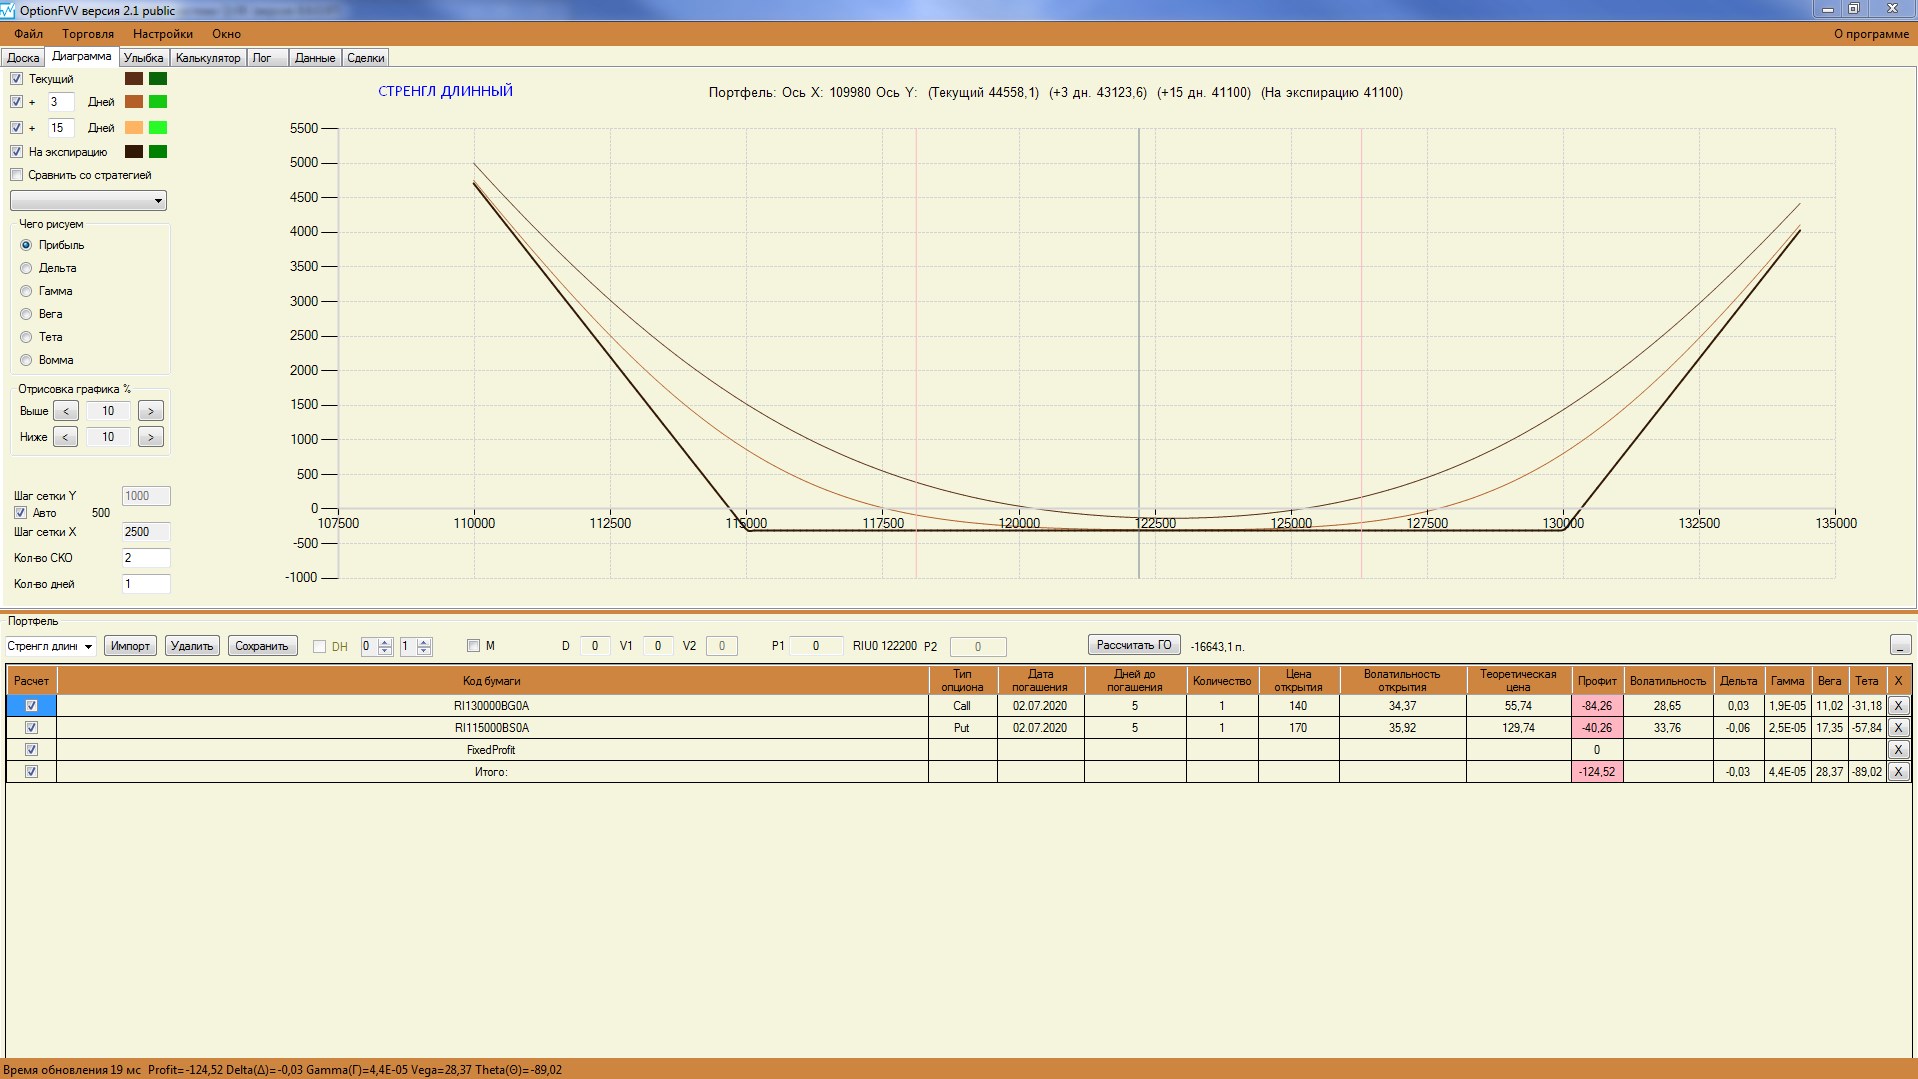Screen dimensions: 1918x1079
Task: Delete the RI130000BG0A row with X
Action: click(1898, 706)
